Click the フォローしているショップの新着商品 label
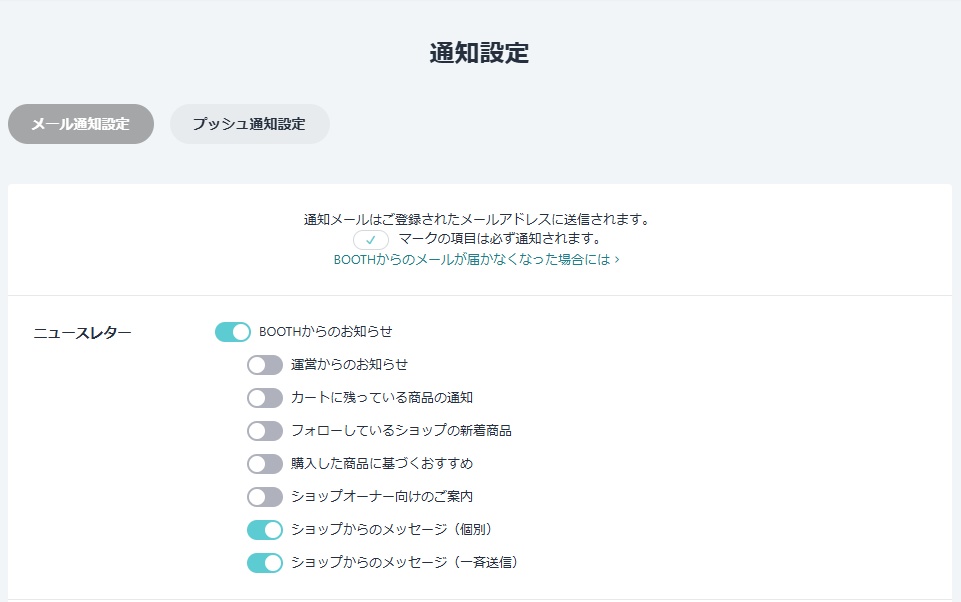 coord(395,430)
